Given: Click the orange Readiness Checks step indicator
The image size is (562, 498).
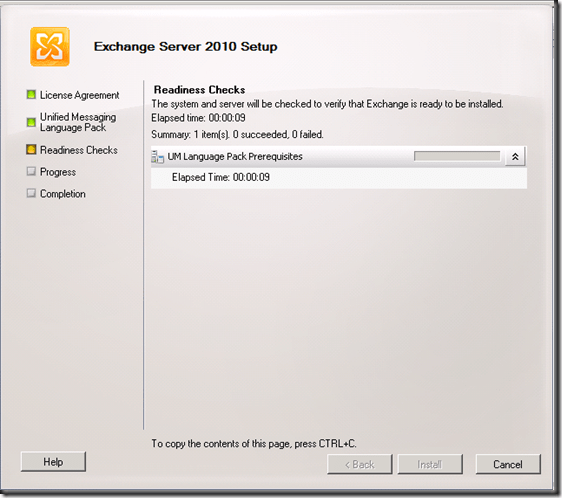Looking at the screenshot, I should pos(31,150).
